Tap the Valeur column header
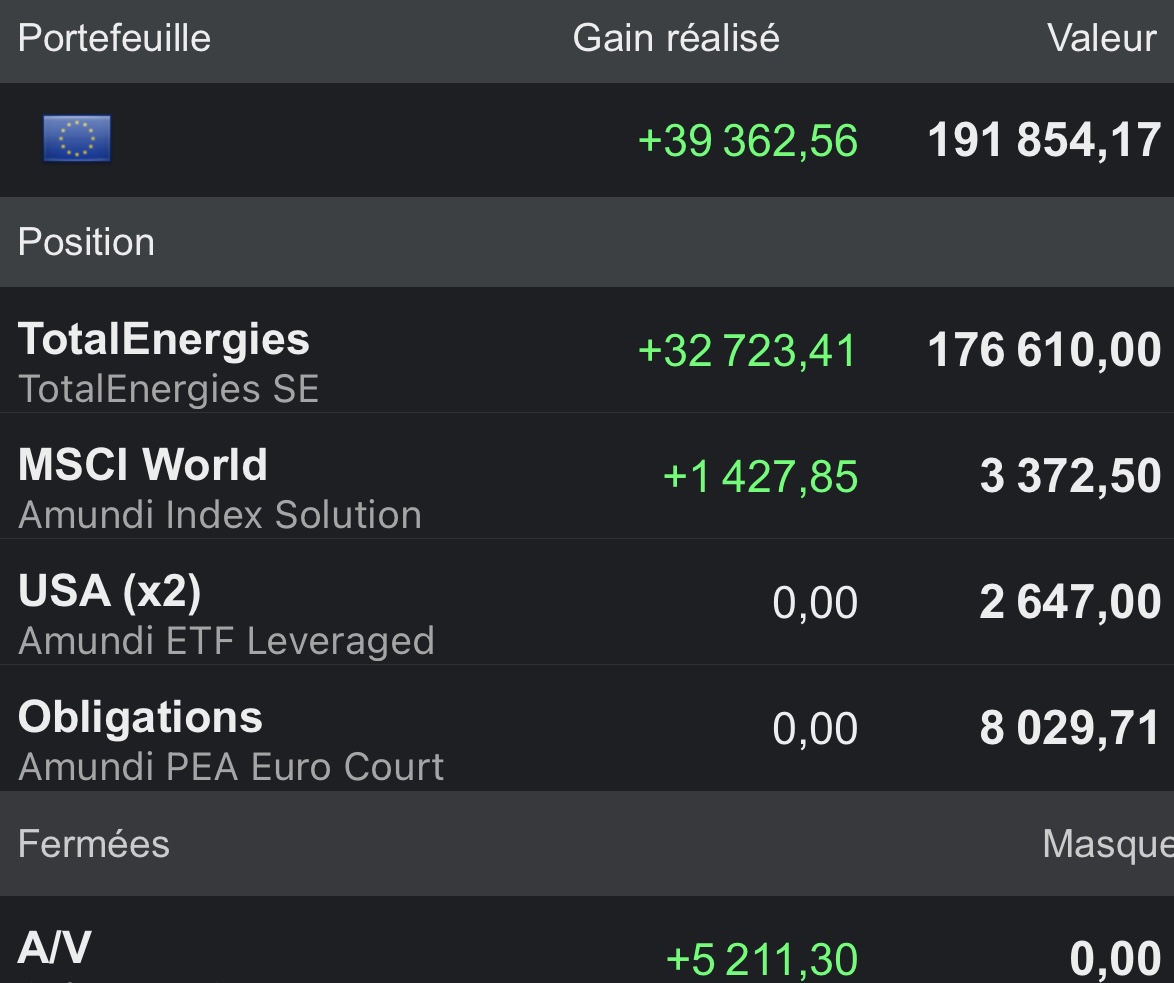Image resolution: width=1174 pixels, height=983 pixels. click(x=1102, y=38)
